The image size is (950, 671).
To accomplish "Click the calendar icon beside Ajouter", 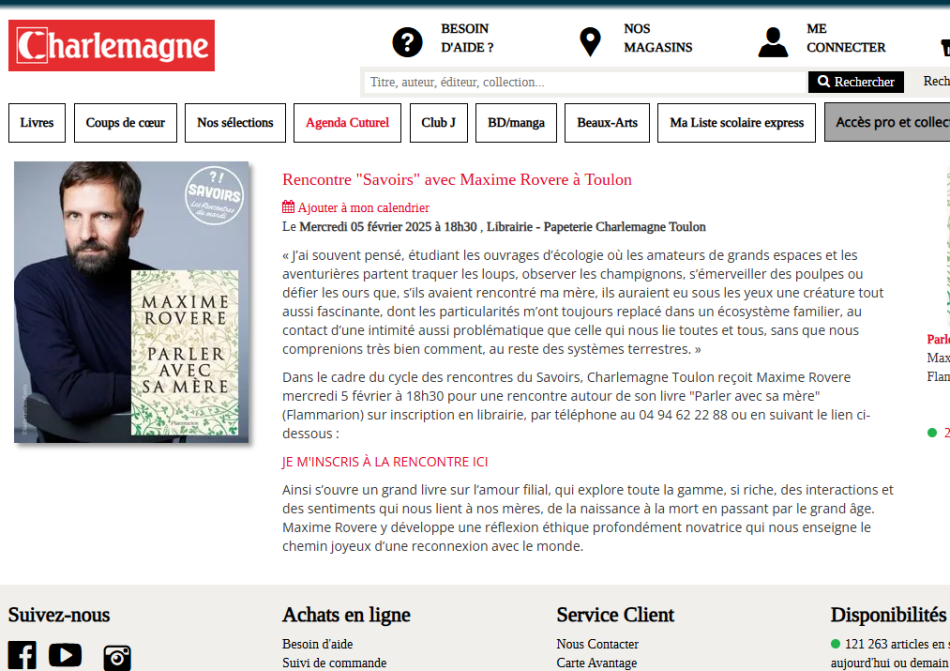I will pyautogui.click(x=289, y=208).
